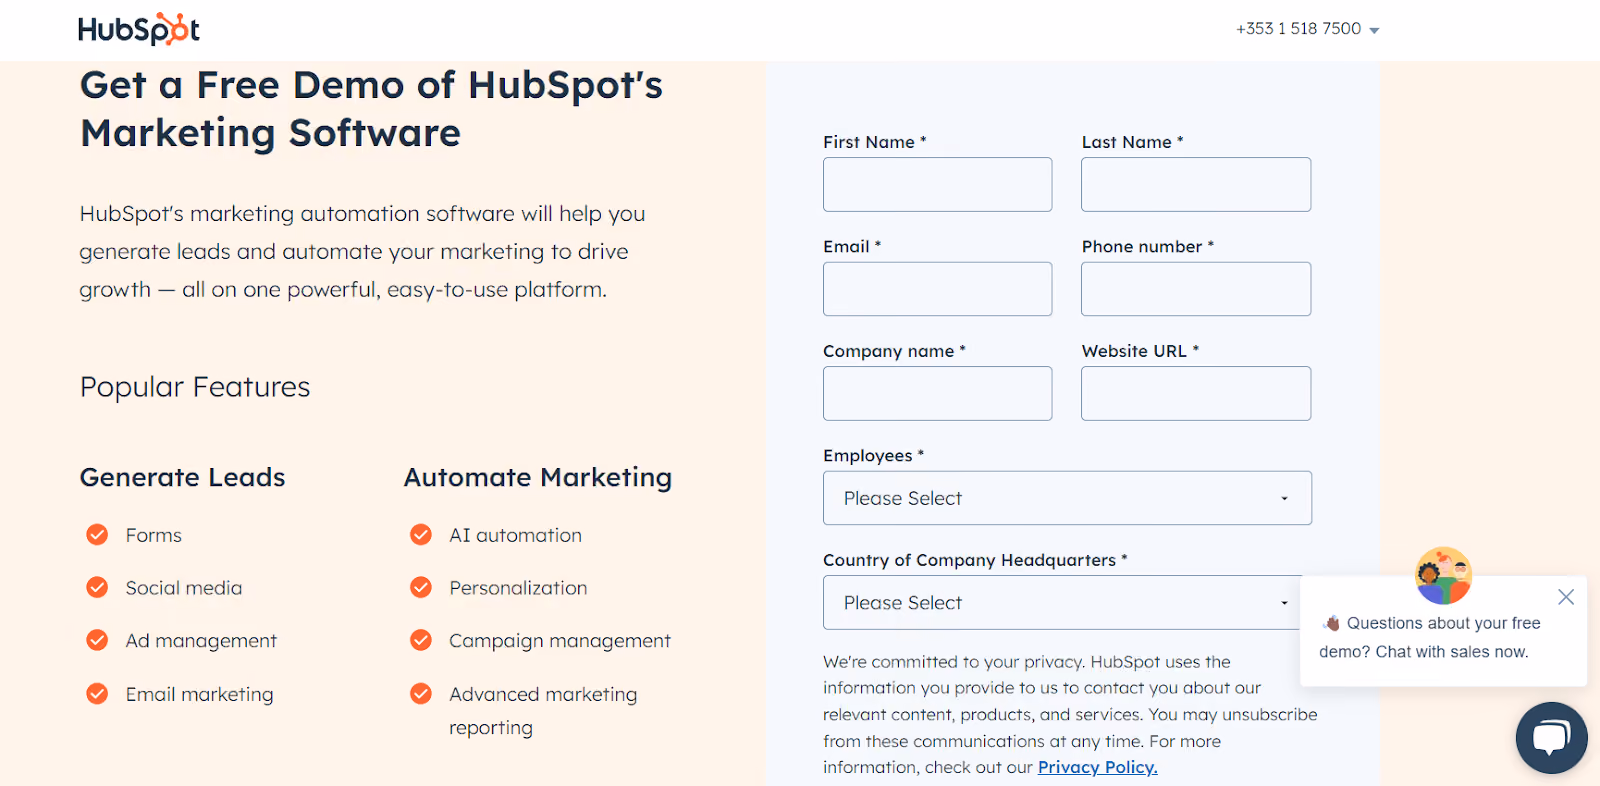Click the Popular Features heading
Screen dimensions: 1600x786
[x=195, y=387]
